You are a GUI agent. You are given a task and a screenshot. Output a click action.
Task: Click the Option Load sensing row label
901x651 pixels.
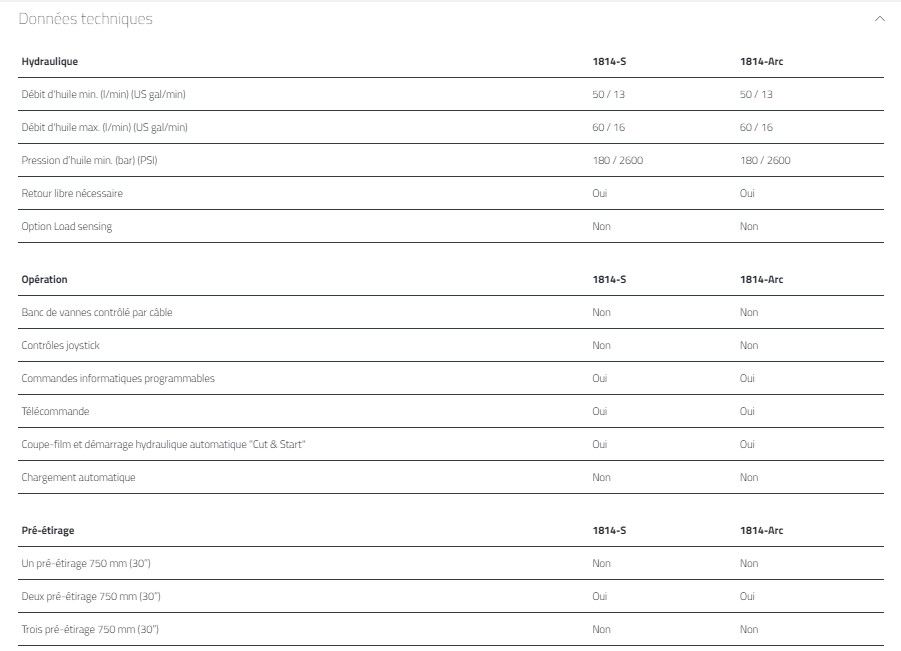pos(67,227)
